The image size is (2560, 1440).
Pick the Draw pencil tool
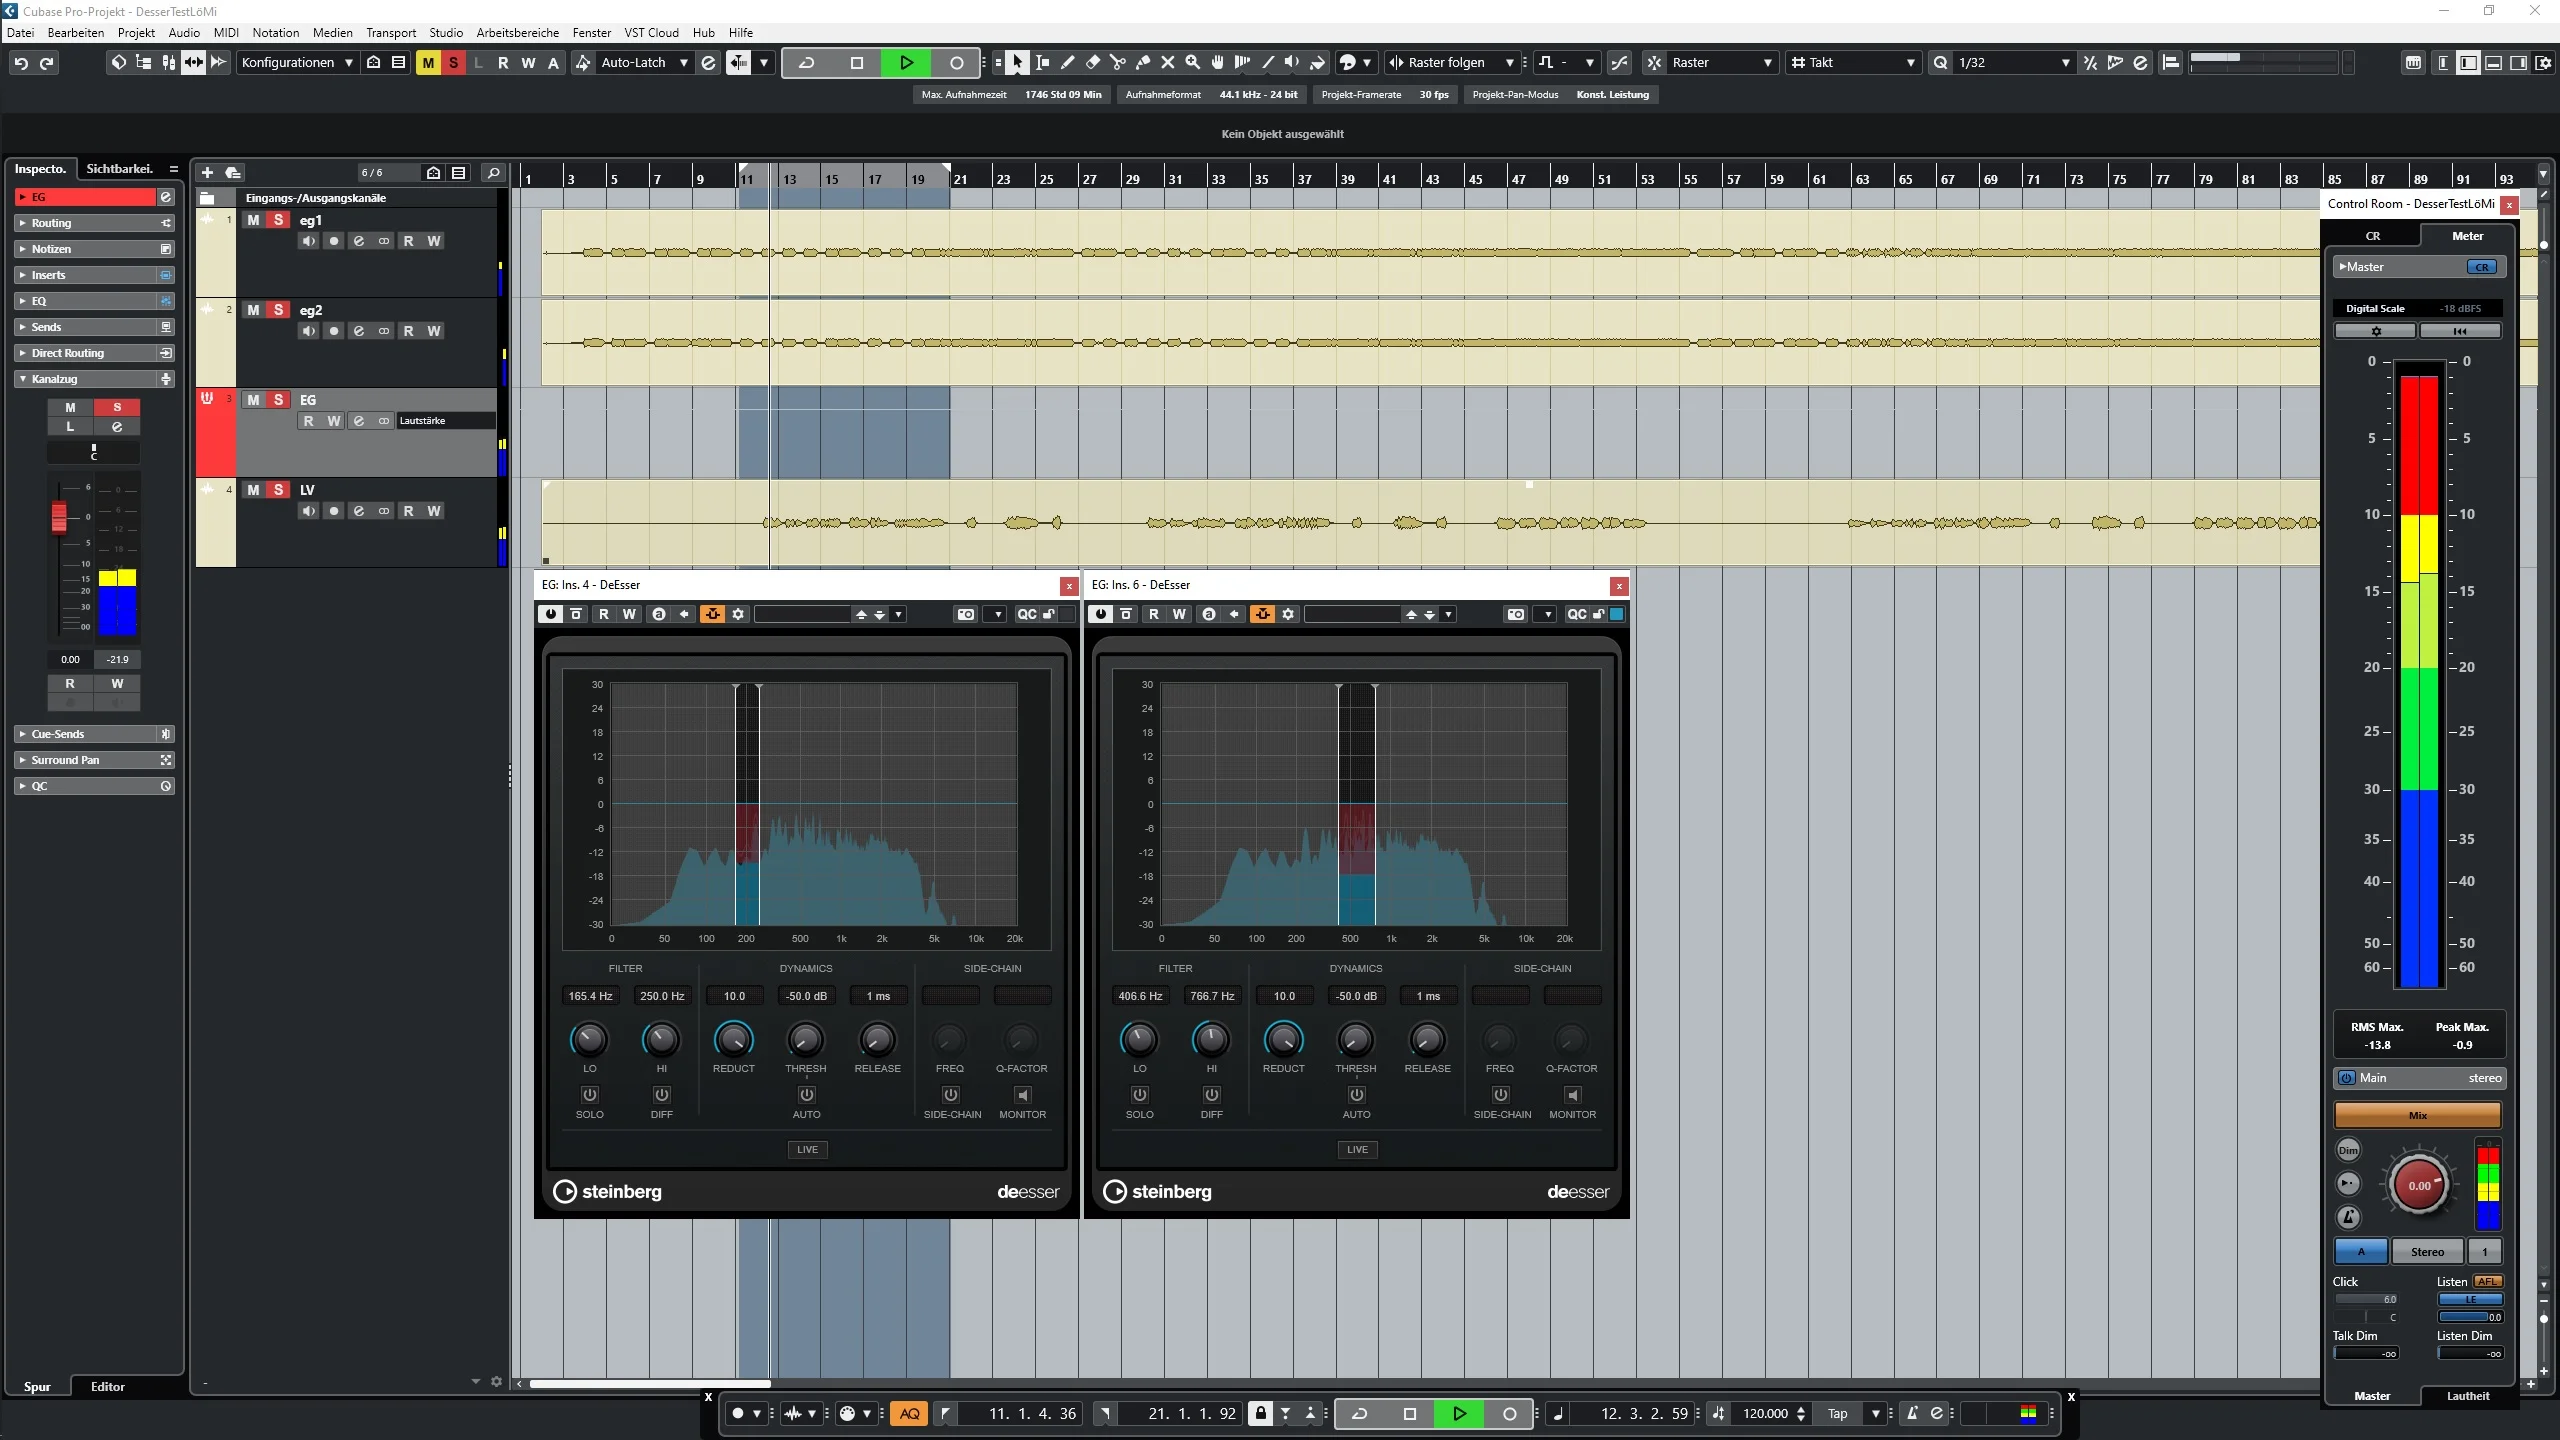[1067, 62]
